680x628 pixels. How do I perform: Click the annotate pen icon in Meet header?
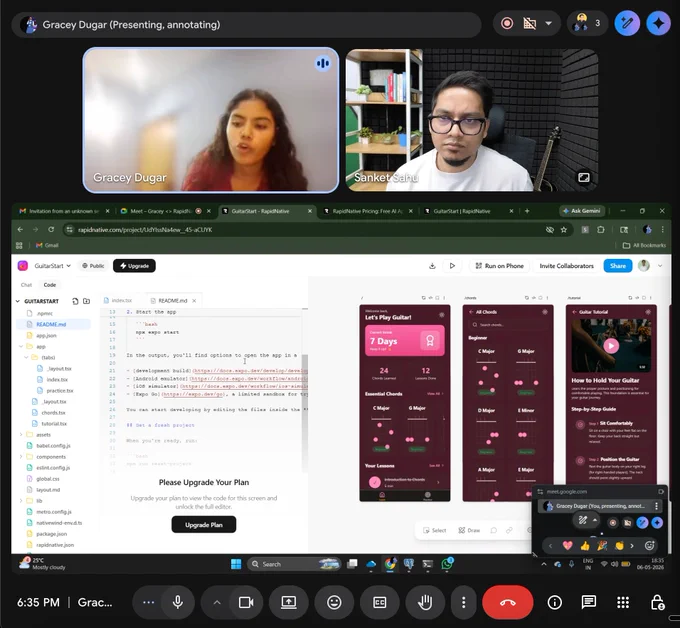[627, 23]
